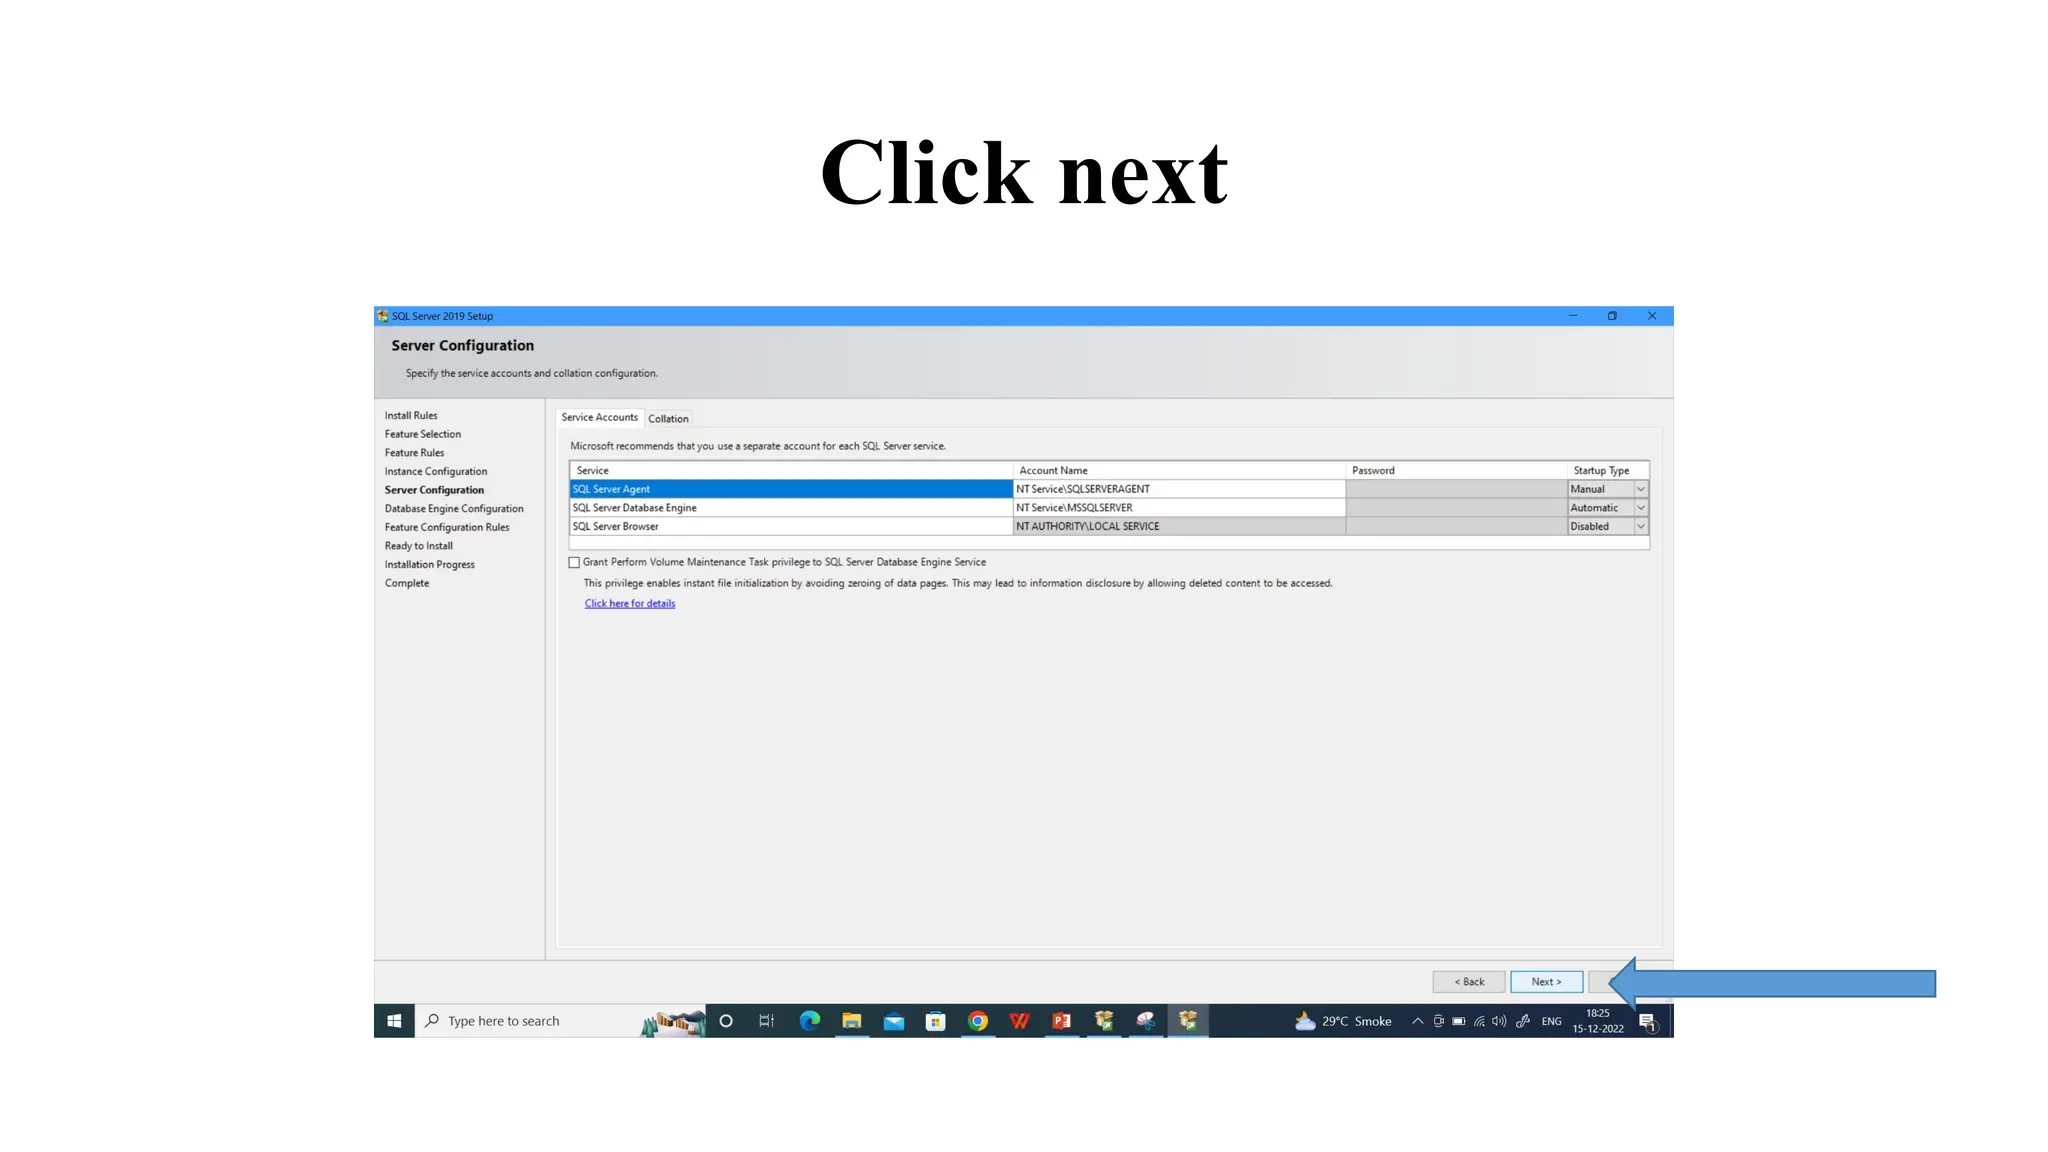Screen dimensions: 2048x1152
Task: Go to Feature Configuration Rules step
Action: 447,528
